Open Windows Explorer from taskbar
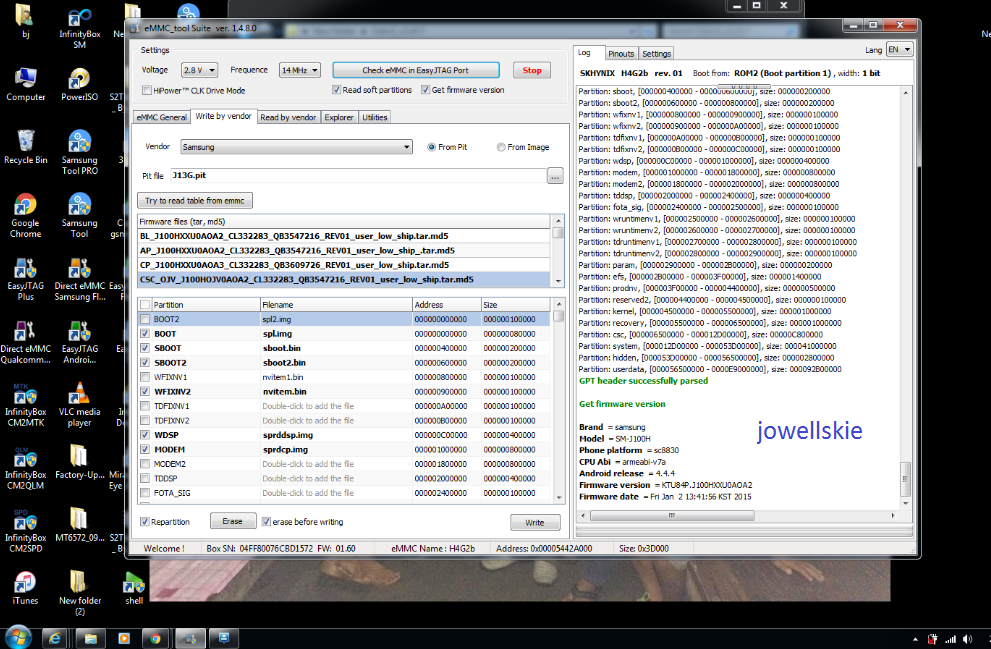Viewport: 991px width, 649px height. [90, 639]
